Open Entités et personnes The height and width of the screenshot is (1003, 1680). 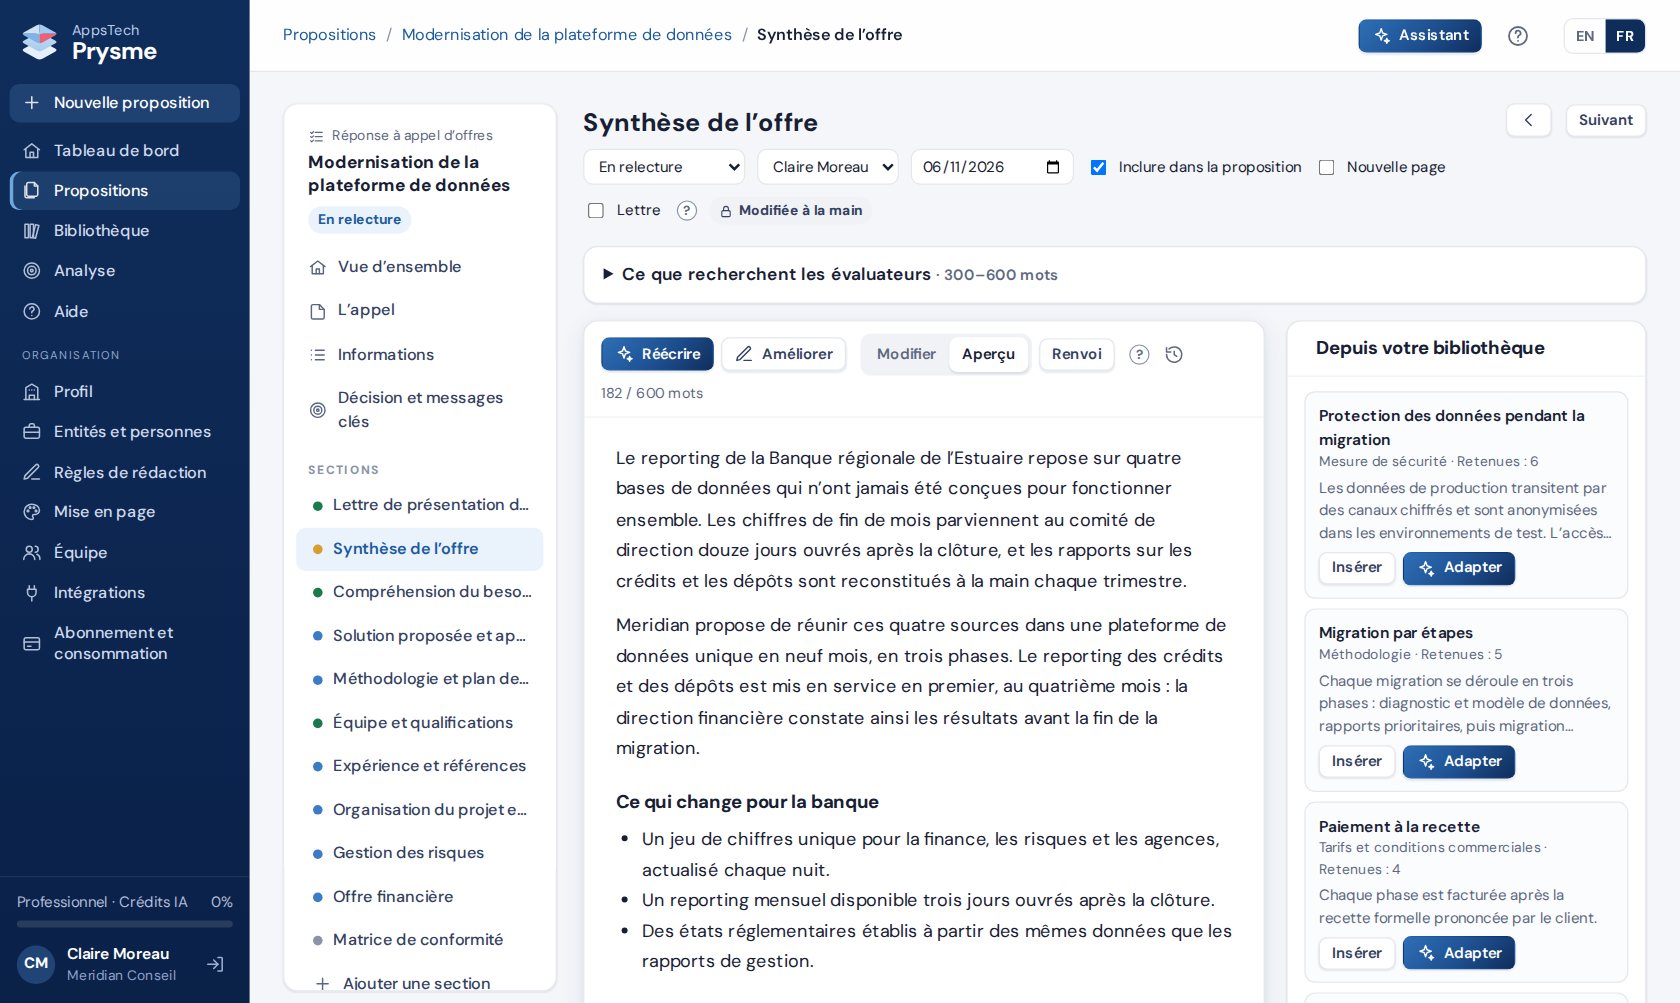[124, 432]
